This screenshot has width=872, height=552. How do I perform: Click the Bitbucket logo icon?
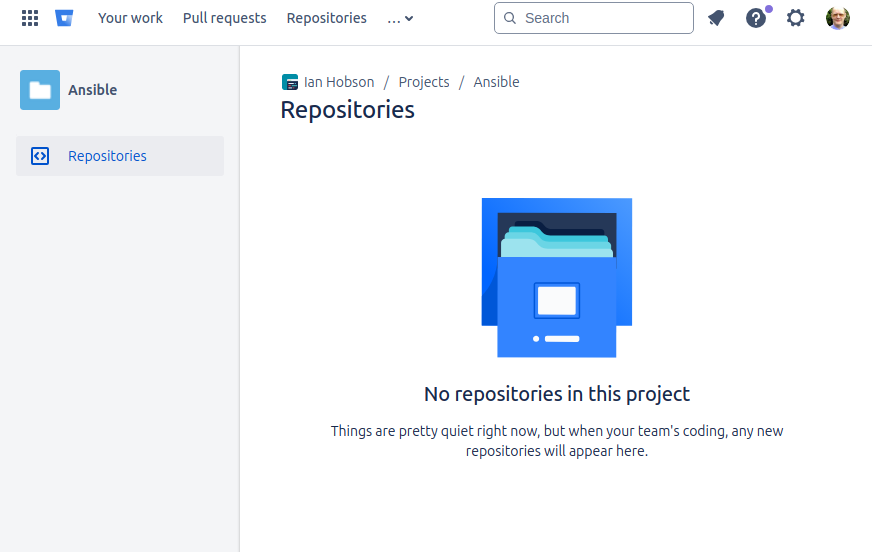tap(64, 18)
